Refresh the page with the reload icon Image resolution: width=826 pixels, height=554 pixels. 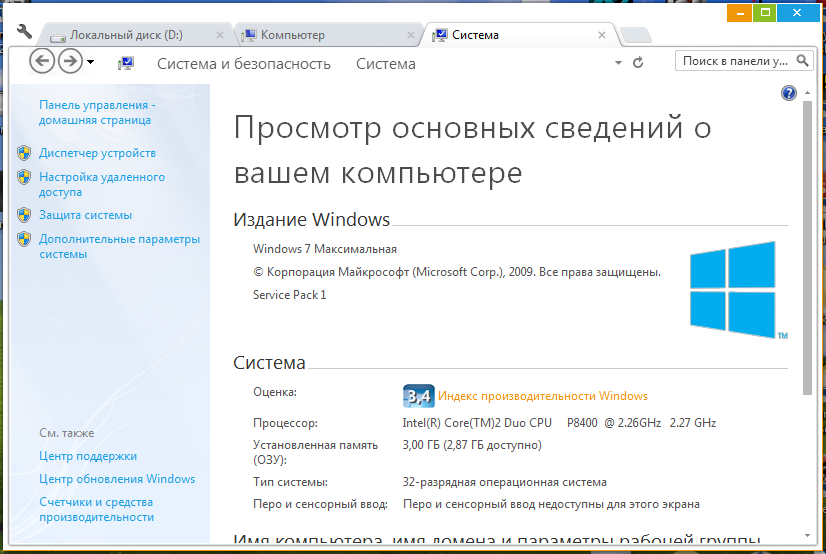click(638, 63)
